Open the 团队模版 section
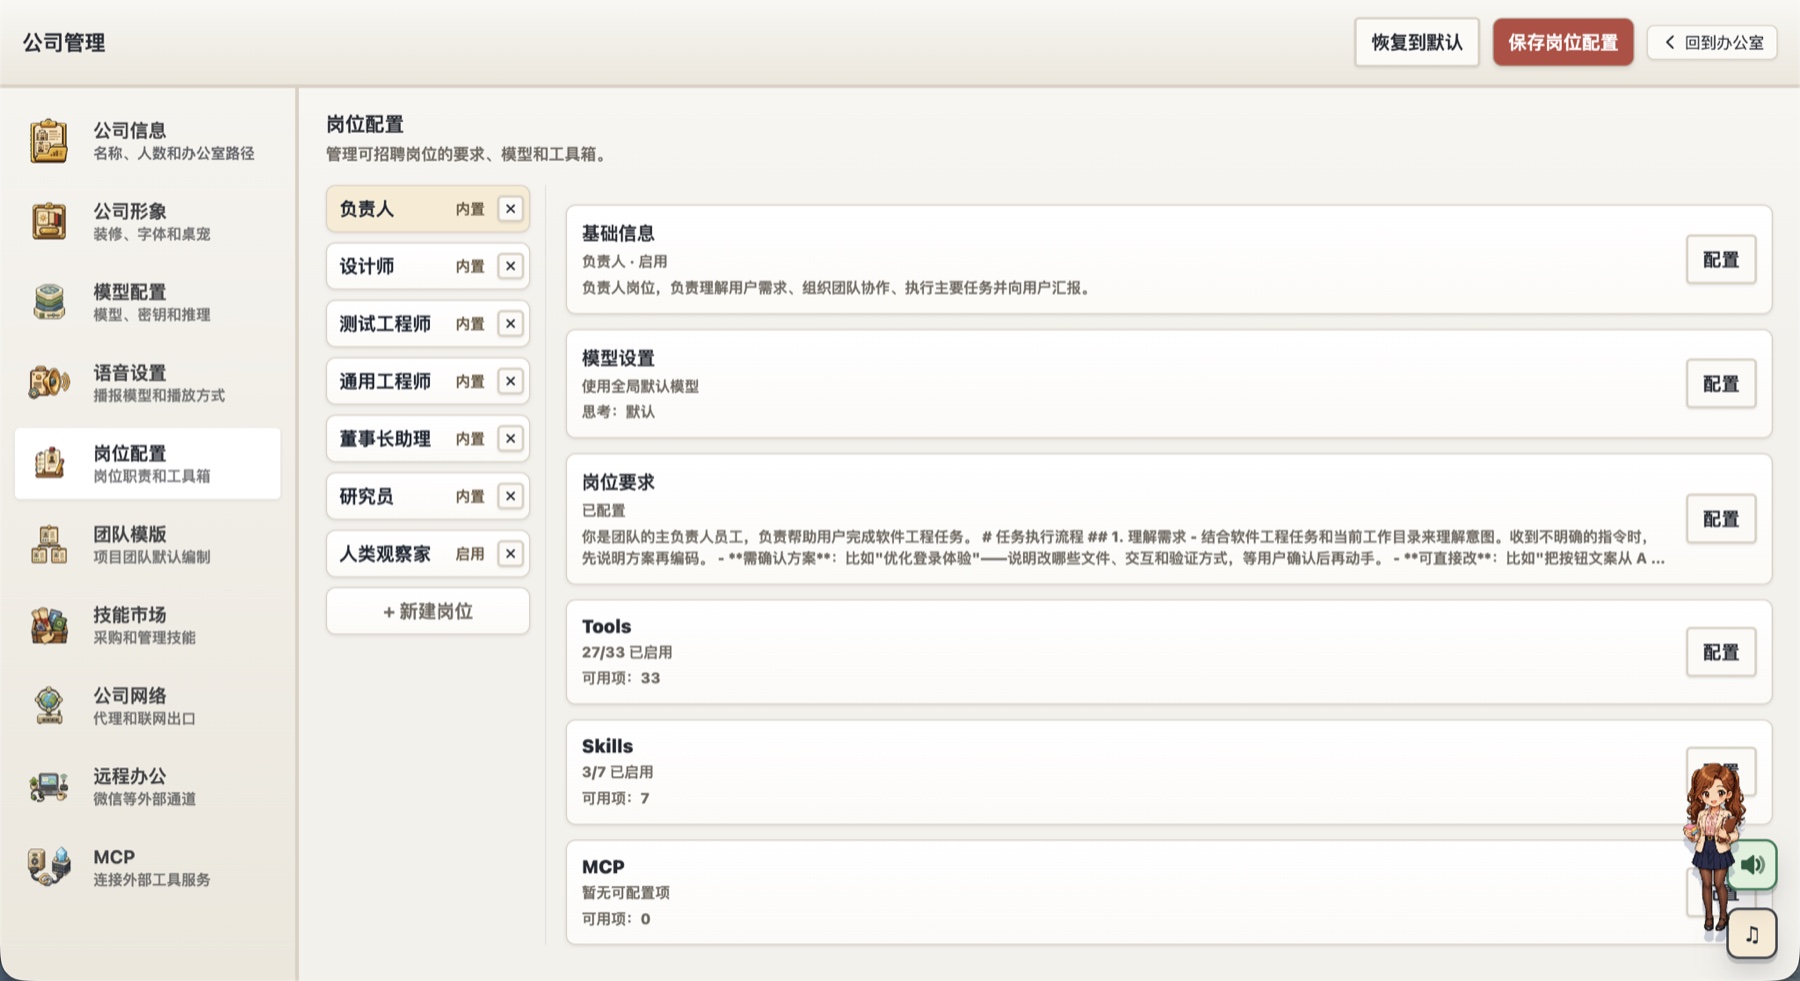Viewport: 1800px width, 981px height. (148, 544)
